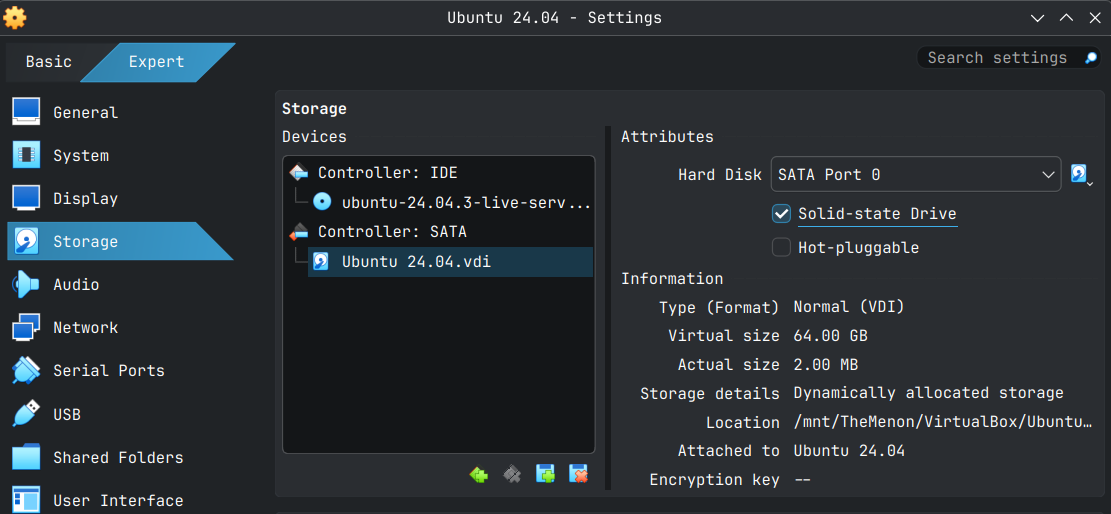Screen dimensions: 1111x514
Task: Select Controller: SATA in the device tree
Action: [392, 232]
